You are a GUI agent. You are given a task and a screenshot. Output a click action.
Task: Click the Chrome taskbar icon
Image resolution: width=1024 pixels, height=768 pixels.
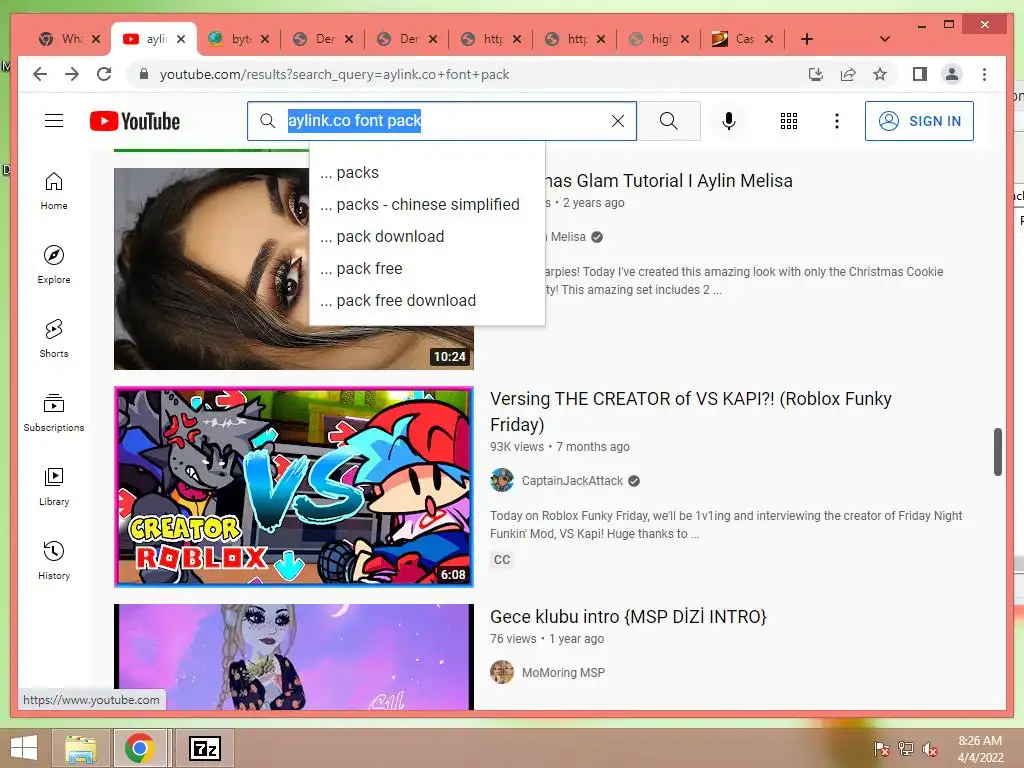coord(140,748)
